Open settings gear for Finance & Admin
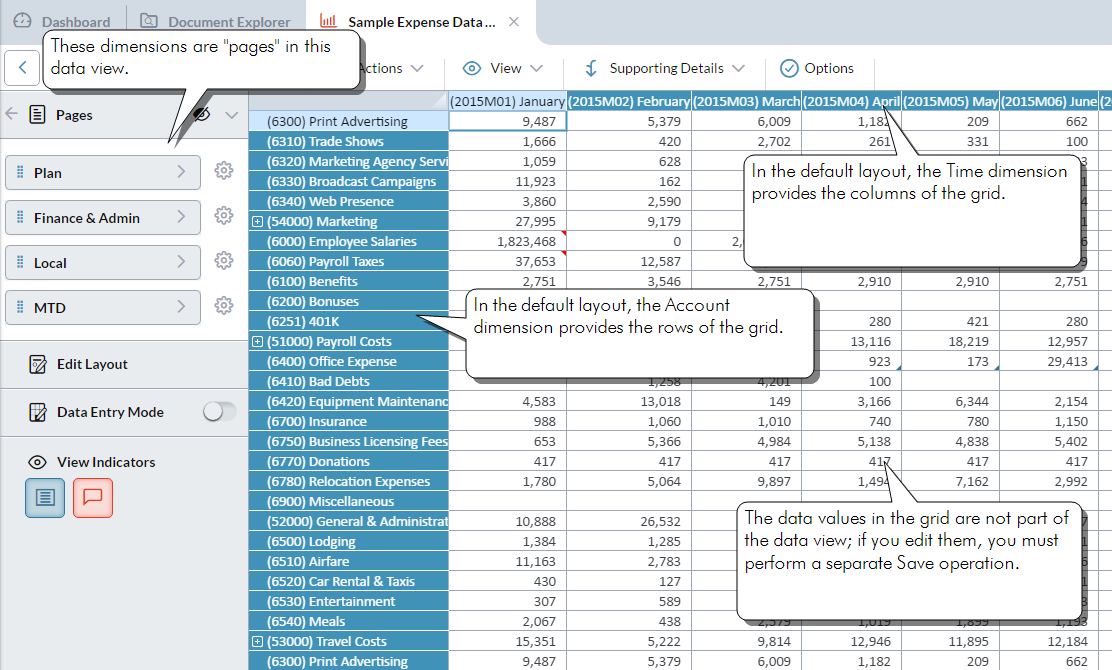The image size is (1112, 670). click(224, 216)
